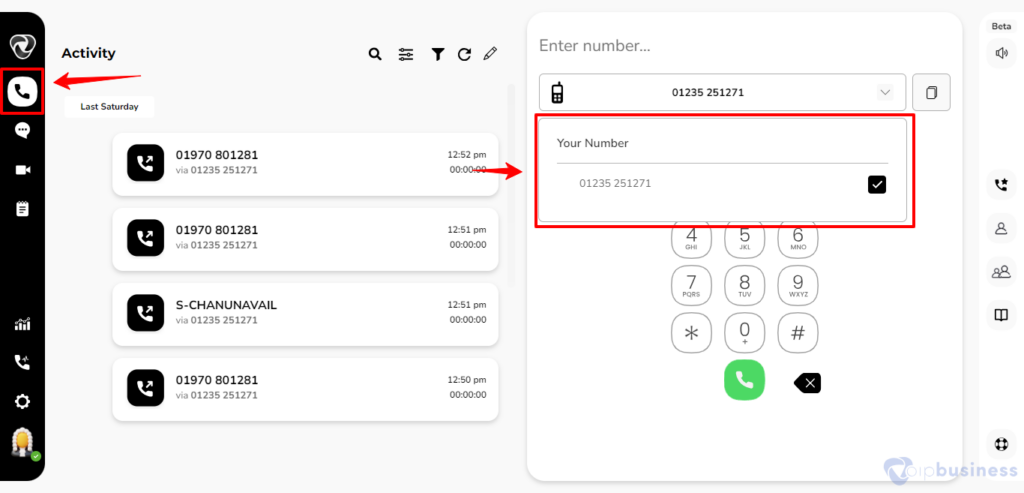Open the 01235 251271 caller ID combo box
This screenshot has width=1024, height=493.
point(722,92)
